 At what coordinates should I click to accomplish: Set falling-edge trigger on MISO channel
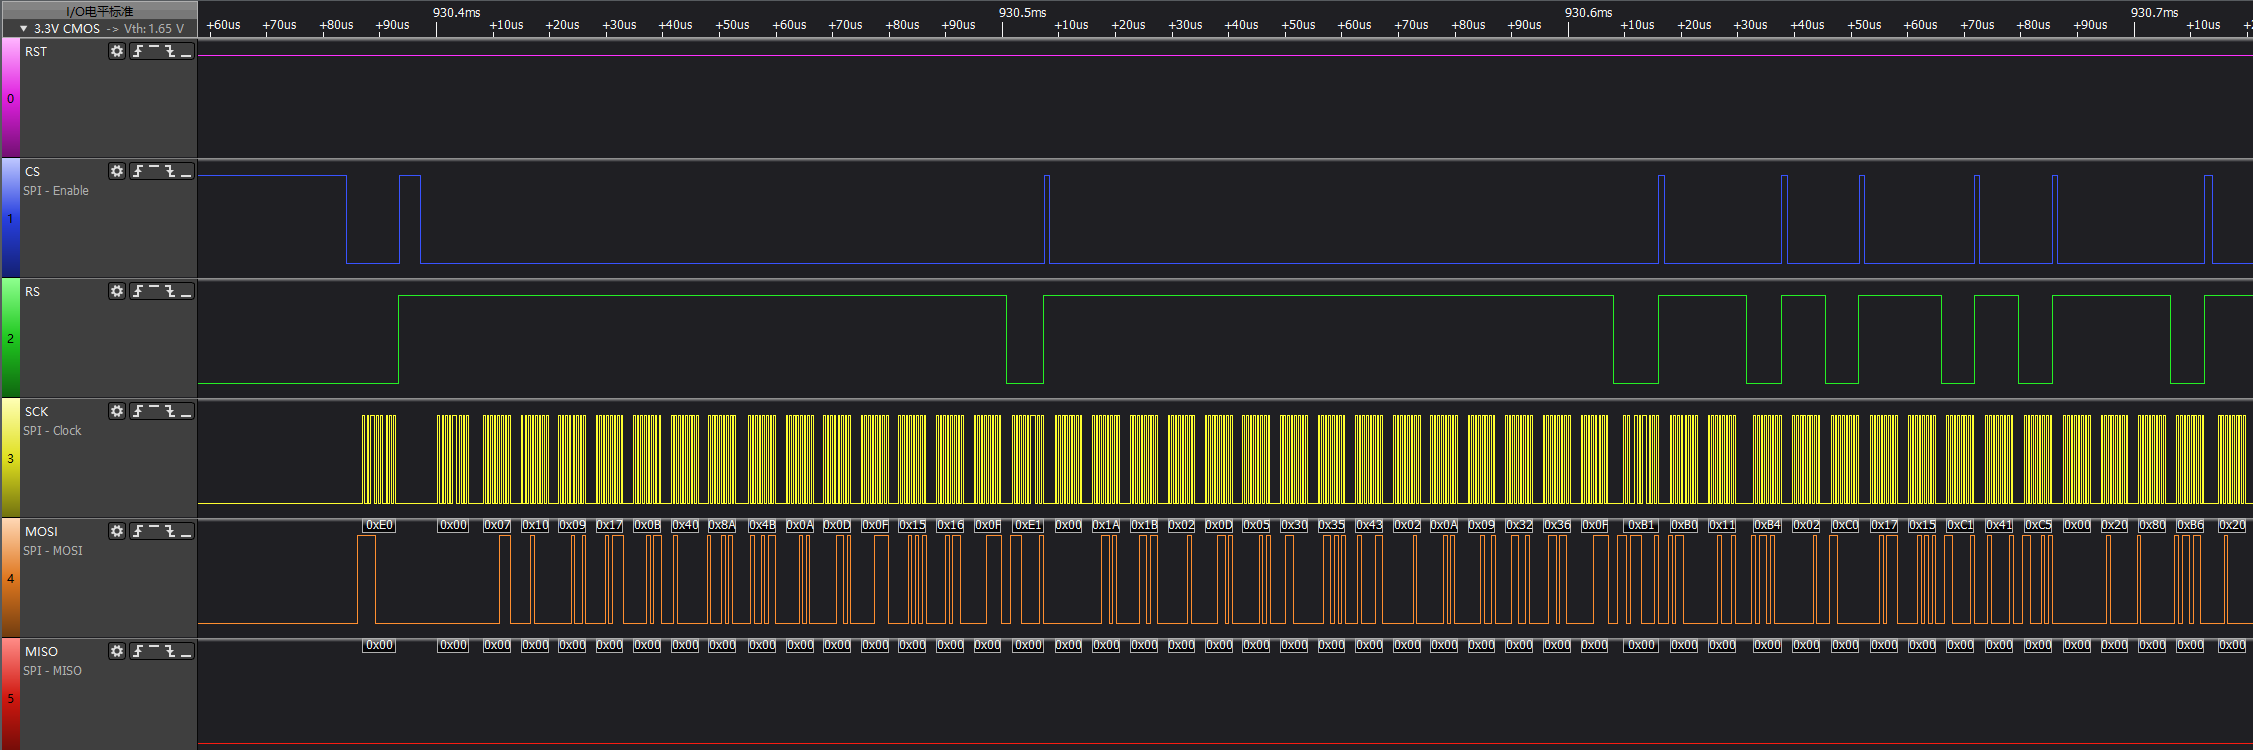[x=170, y=651]
